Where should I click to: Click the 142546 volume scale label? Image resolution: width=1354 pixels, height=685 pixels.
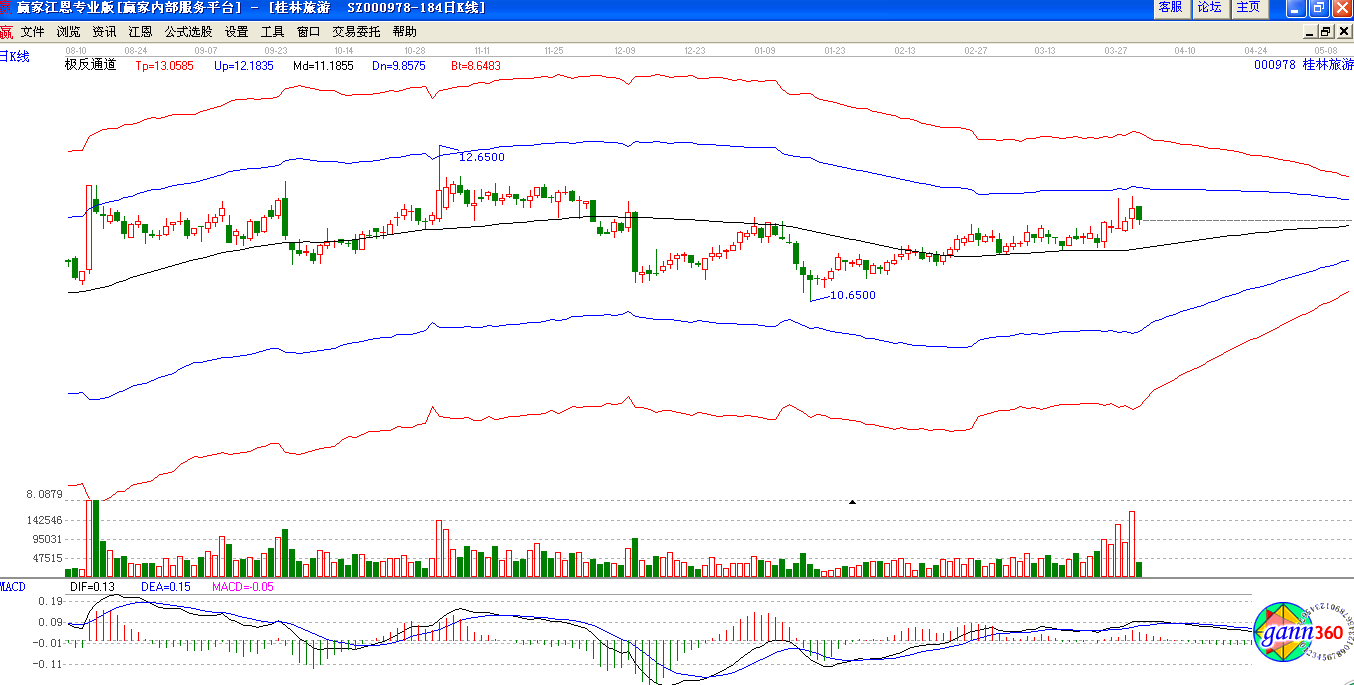45,521
